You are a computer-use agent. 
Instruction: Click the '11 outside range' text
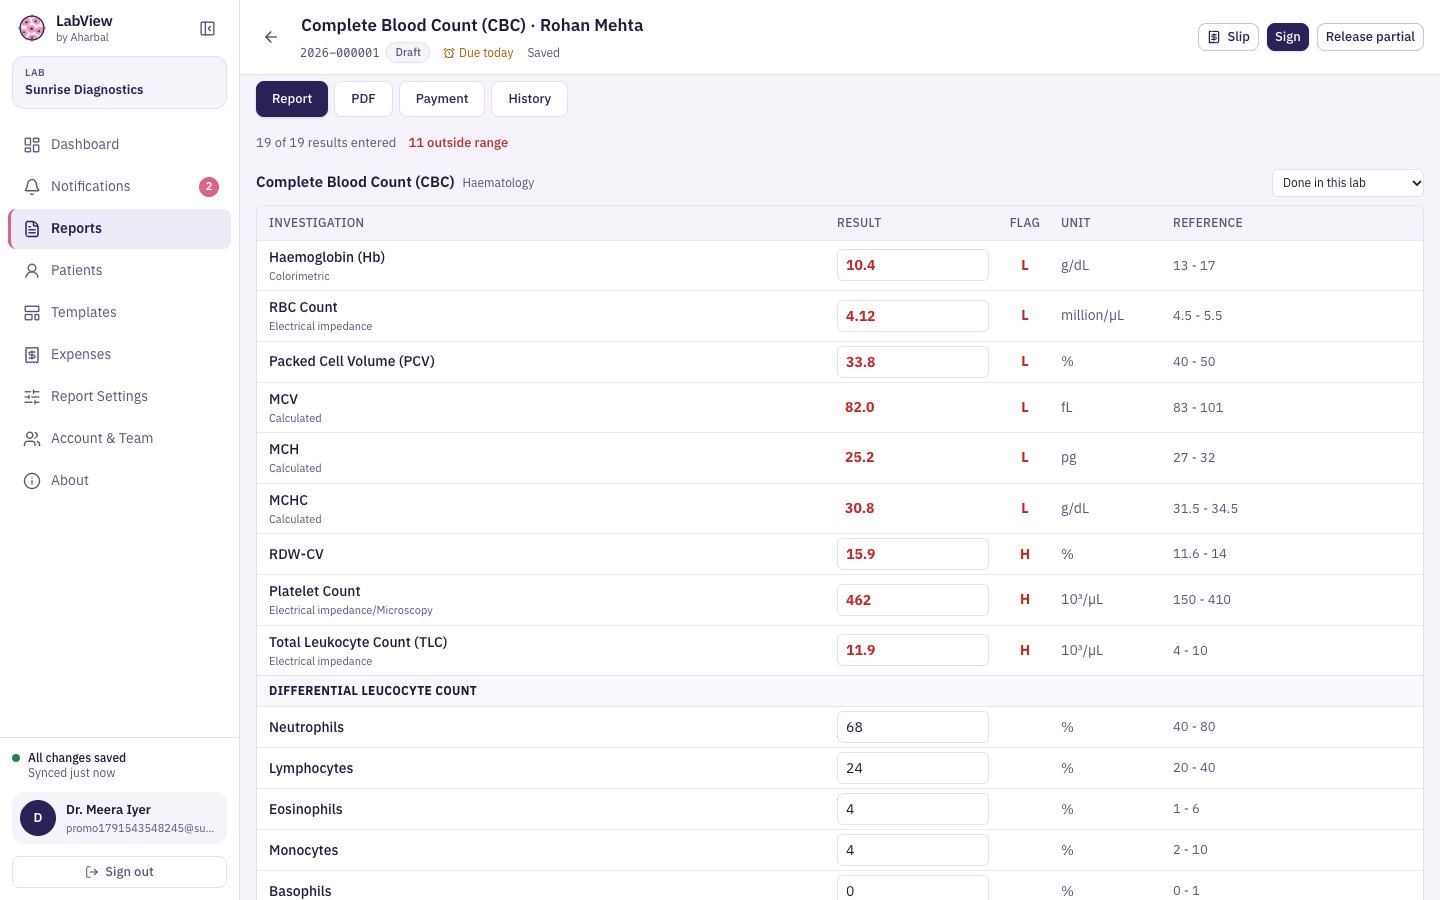(458, 143)
